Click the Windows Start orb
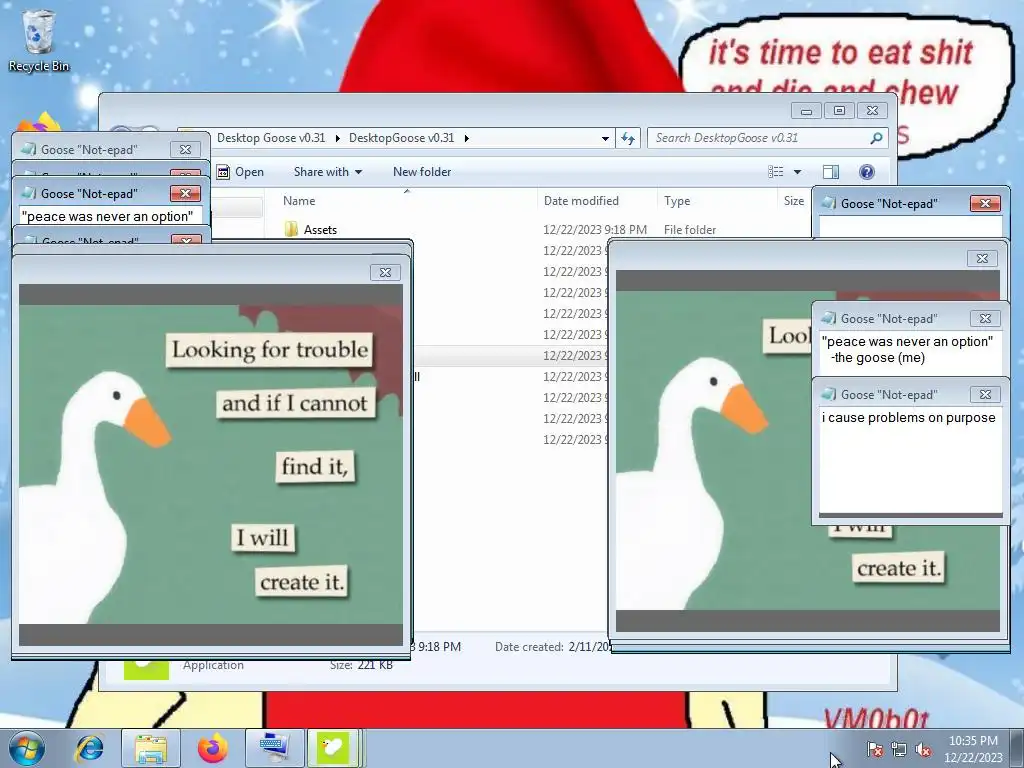 pyautogui.click(x=27, y=748)
